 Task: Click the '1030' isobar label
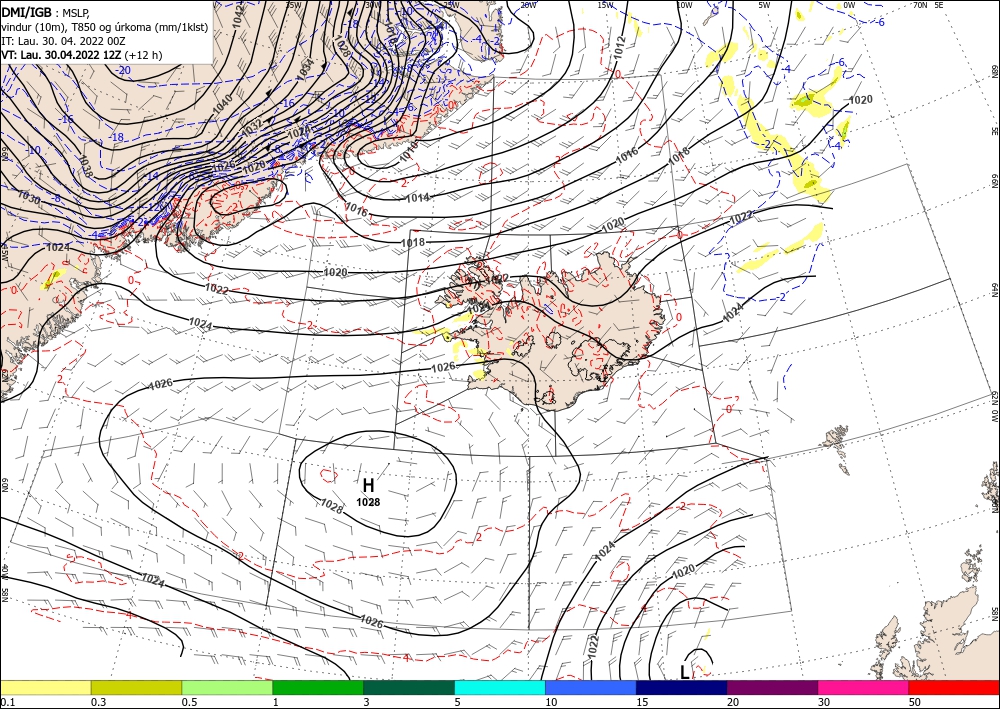point(29,199)
